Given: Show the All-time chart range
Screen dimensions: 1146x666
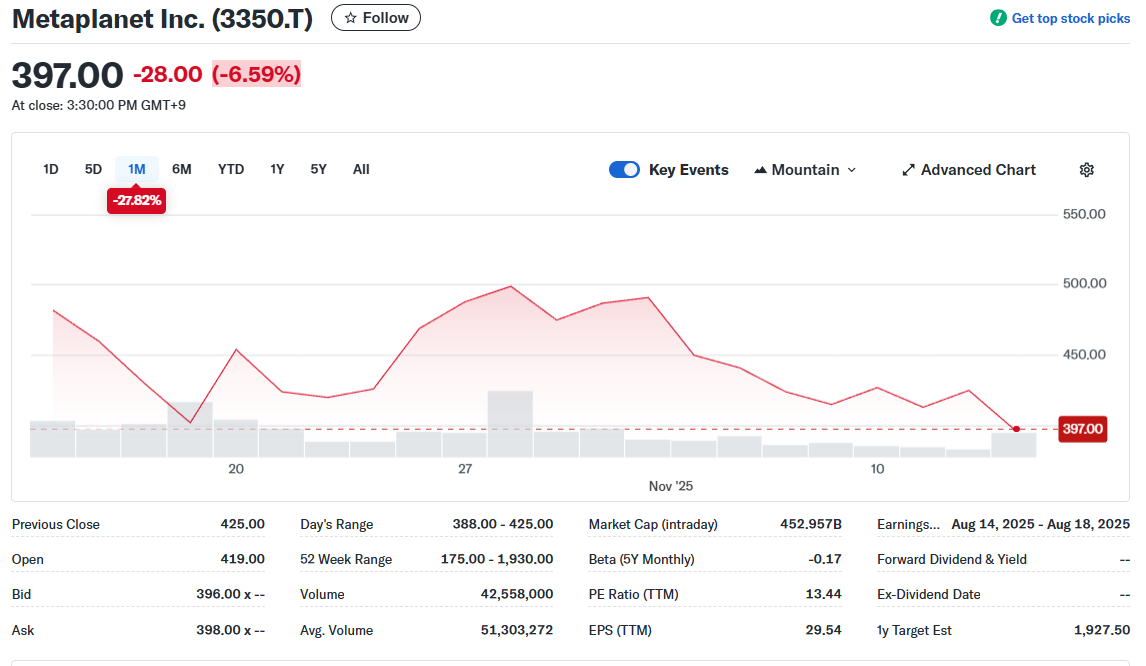Looking at the screenshot, I should (x=360, y=169).
